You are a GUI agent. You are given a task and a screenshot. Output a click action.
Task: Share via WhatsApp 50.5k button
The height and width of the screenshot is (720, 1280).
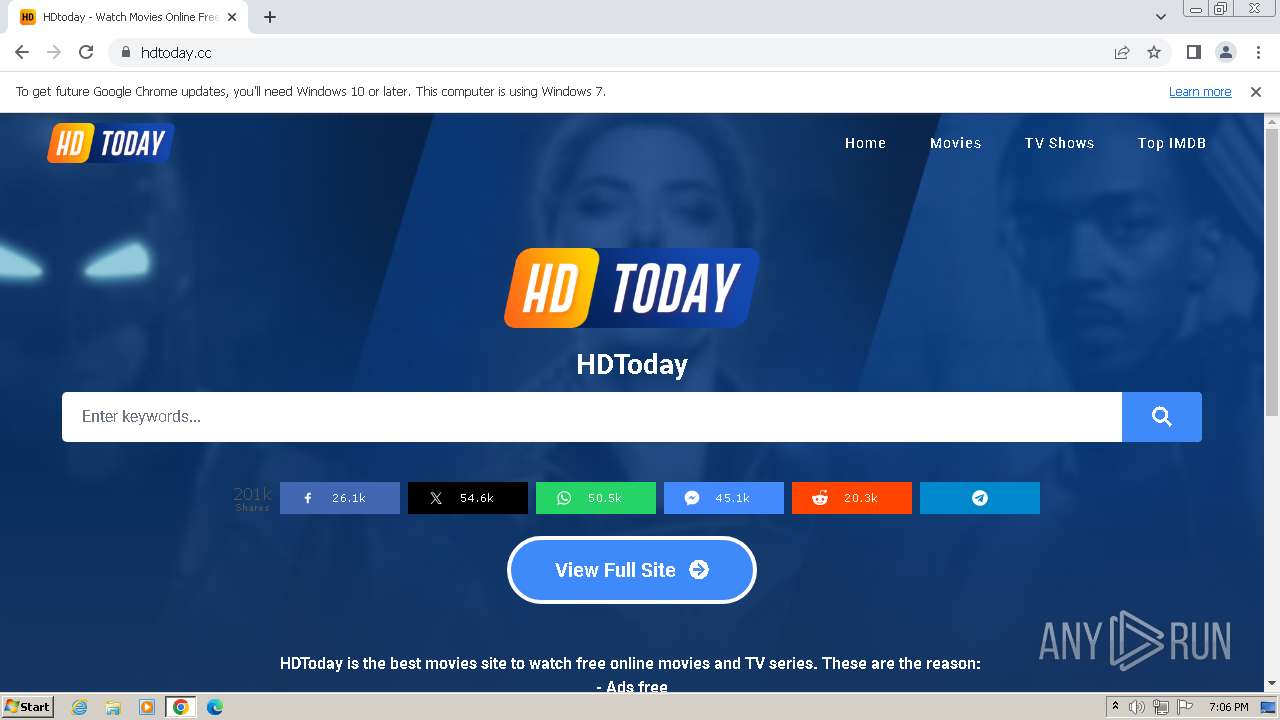(596, 498)
